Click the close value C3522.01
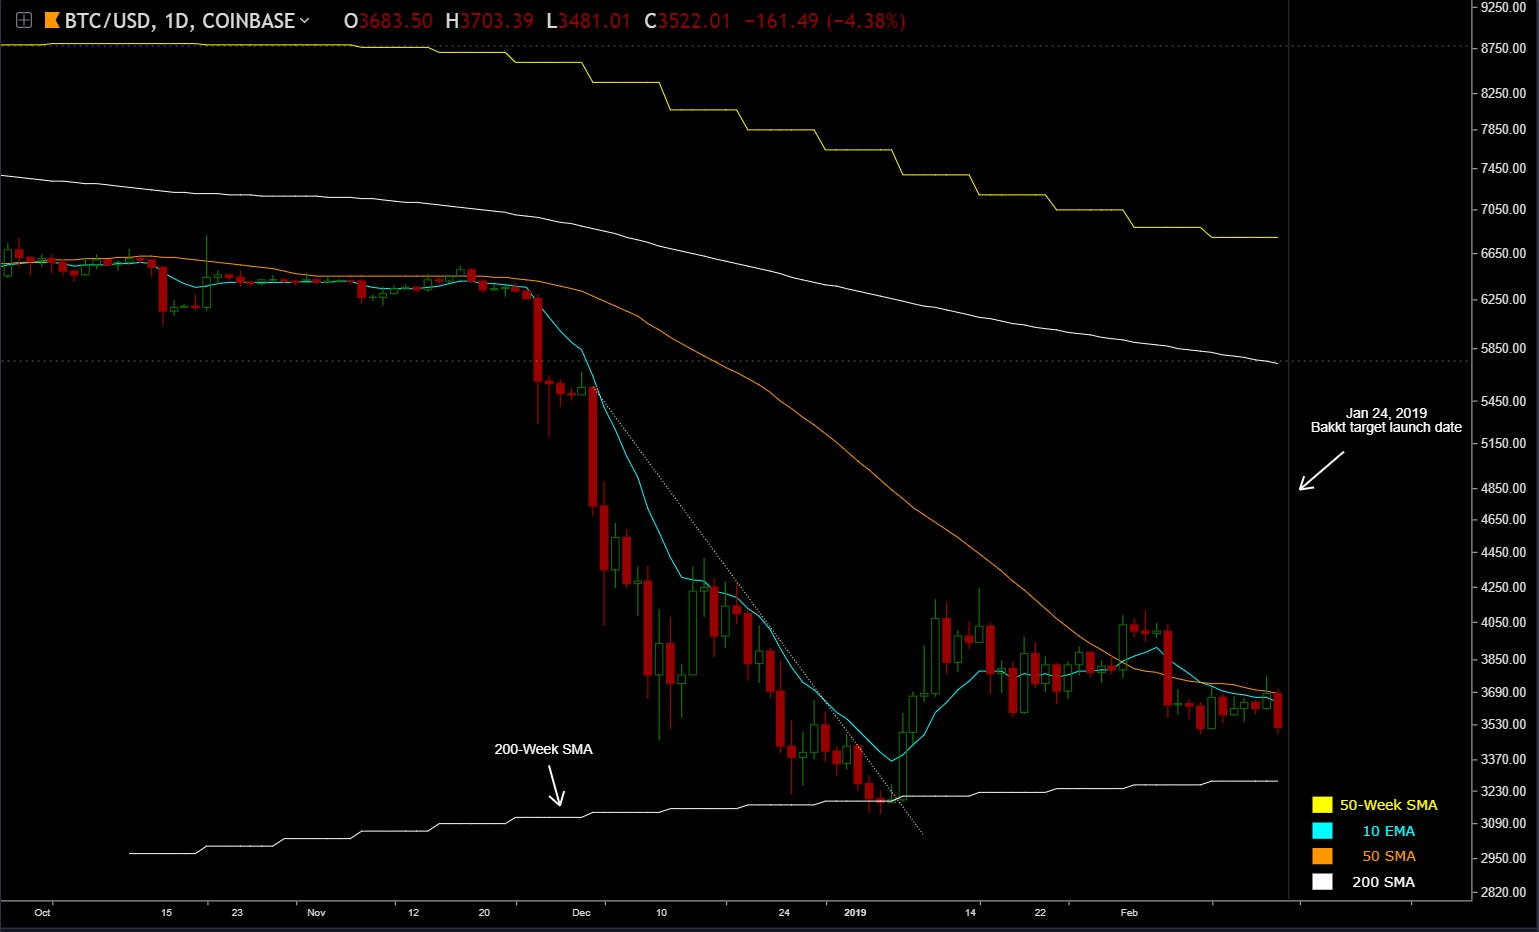Image resolution: width=1539 pixels, height=932 pixels. click(x=687, y=20)
